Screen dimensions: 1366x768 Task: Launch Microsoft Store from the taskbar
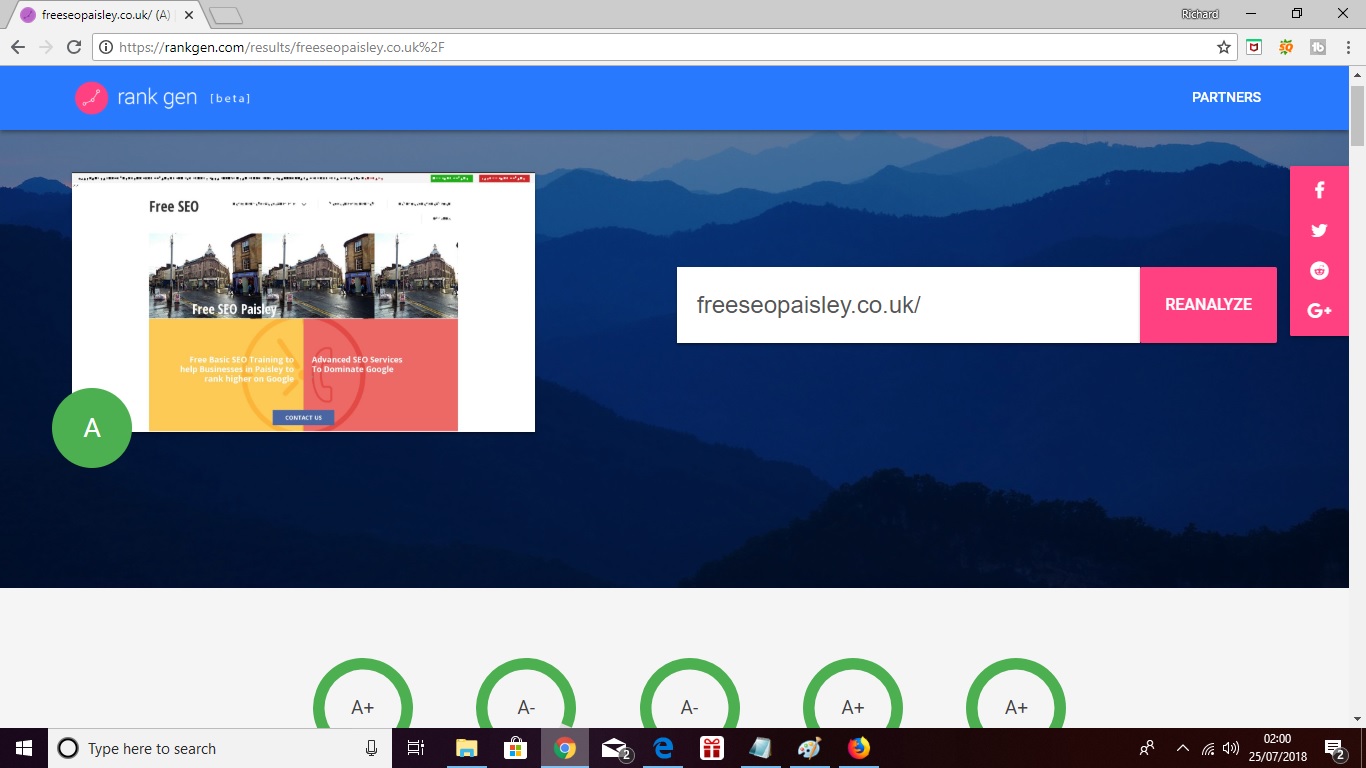pos(516,748)
